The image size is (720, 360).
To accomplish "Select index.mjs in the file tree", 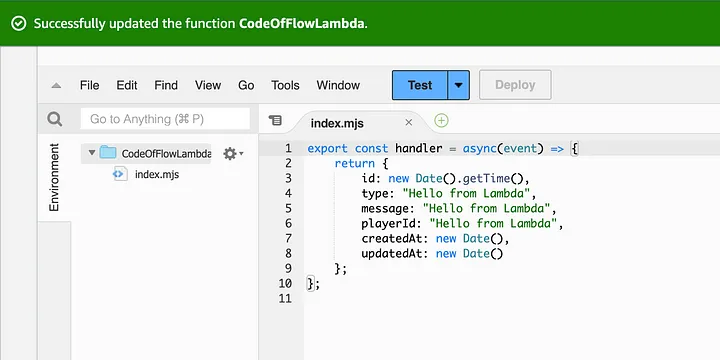I will (157, 174).
